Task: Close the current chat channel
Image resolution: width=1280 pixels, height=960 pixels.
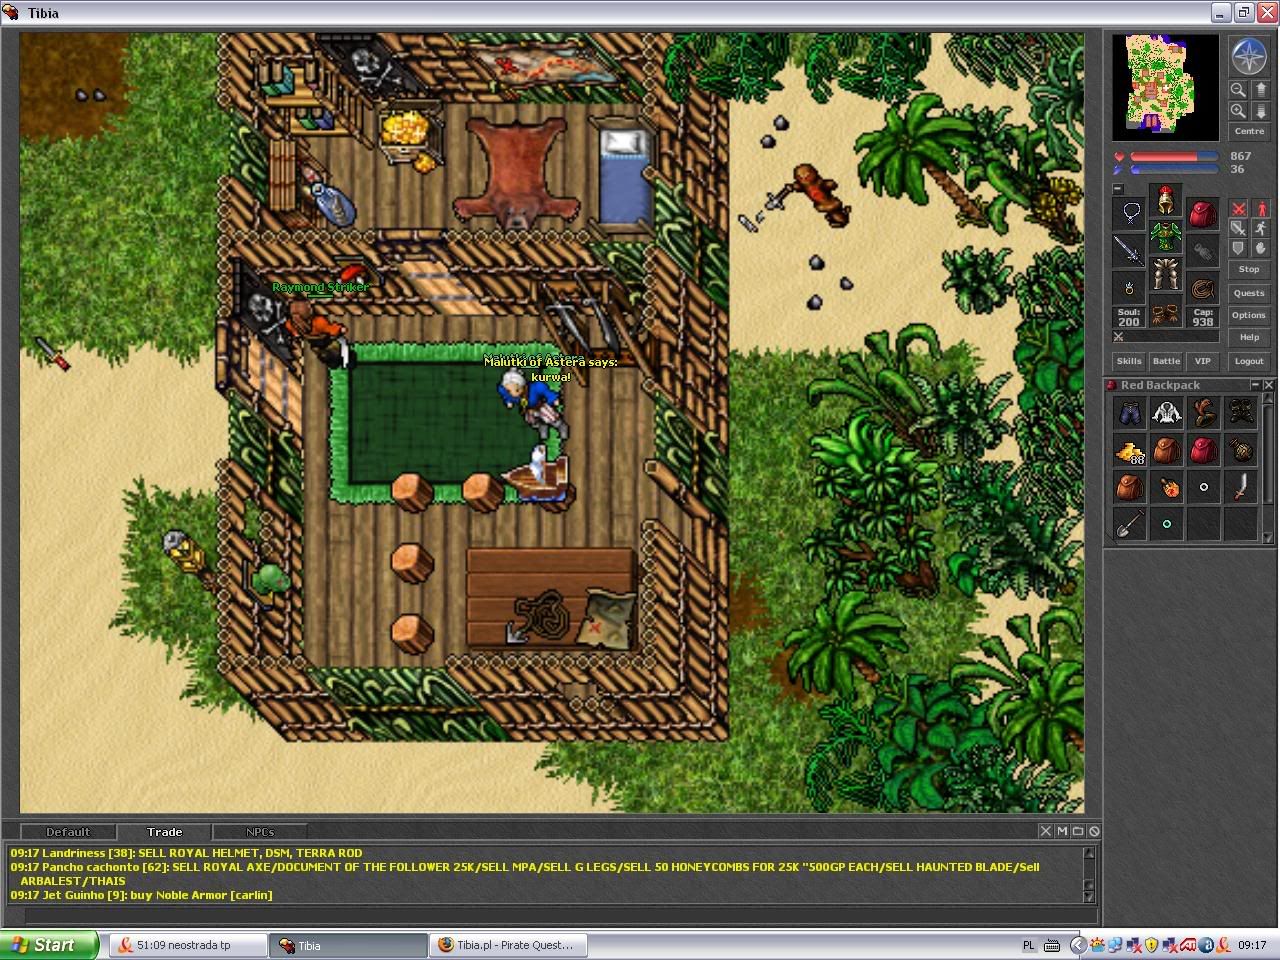Action: [1046, 831]
